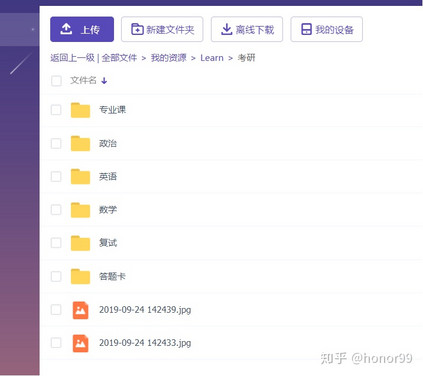Create a folder with 新建文件夹
Image resolution: width=423 pixels, height=376 pixels.
[162, 29]
